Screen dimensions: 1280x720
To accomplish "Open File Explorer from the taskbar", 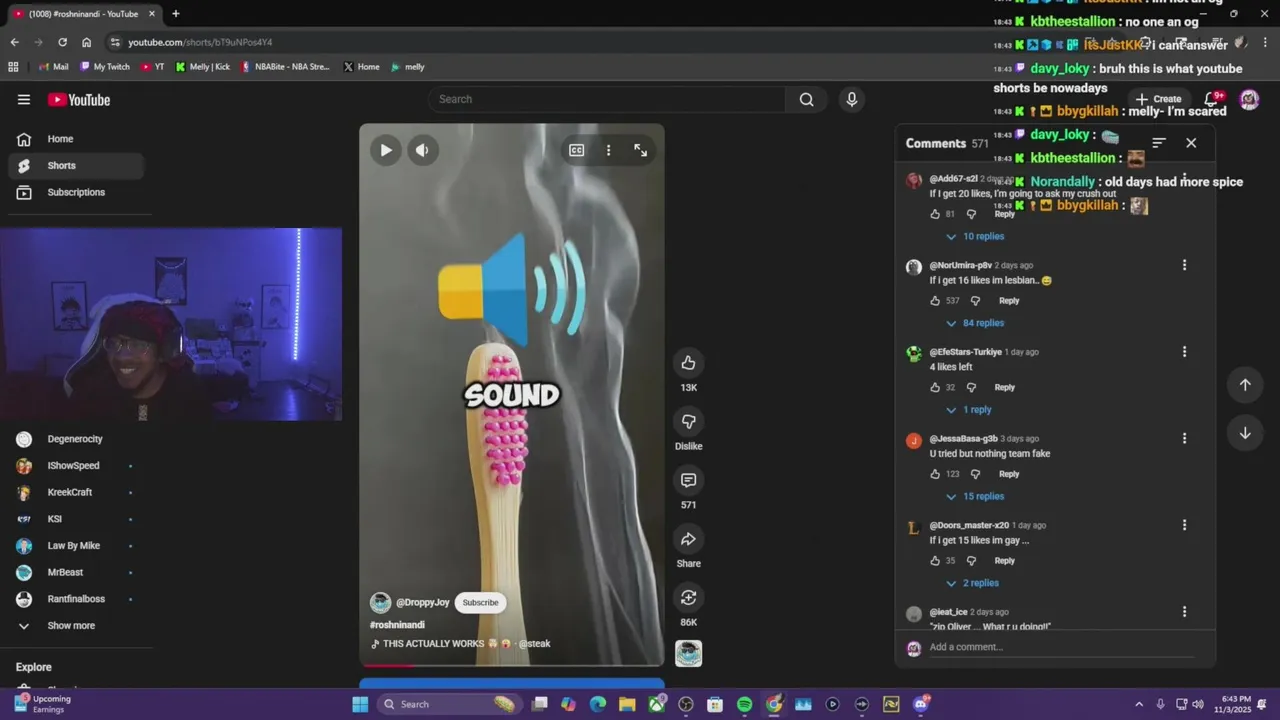I will click(x=627, y=704).
